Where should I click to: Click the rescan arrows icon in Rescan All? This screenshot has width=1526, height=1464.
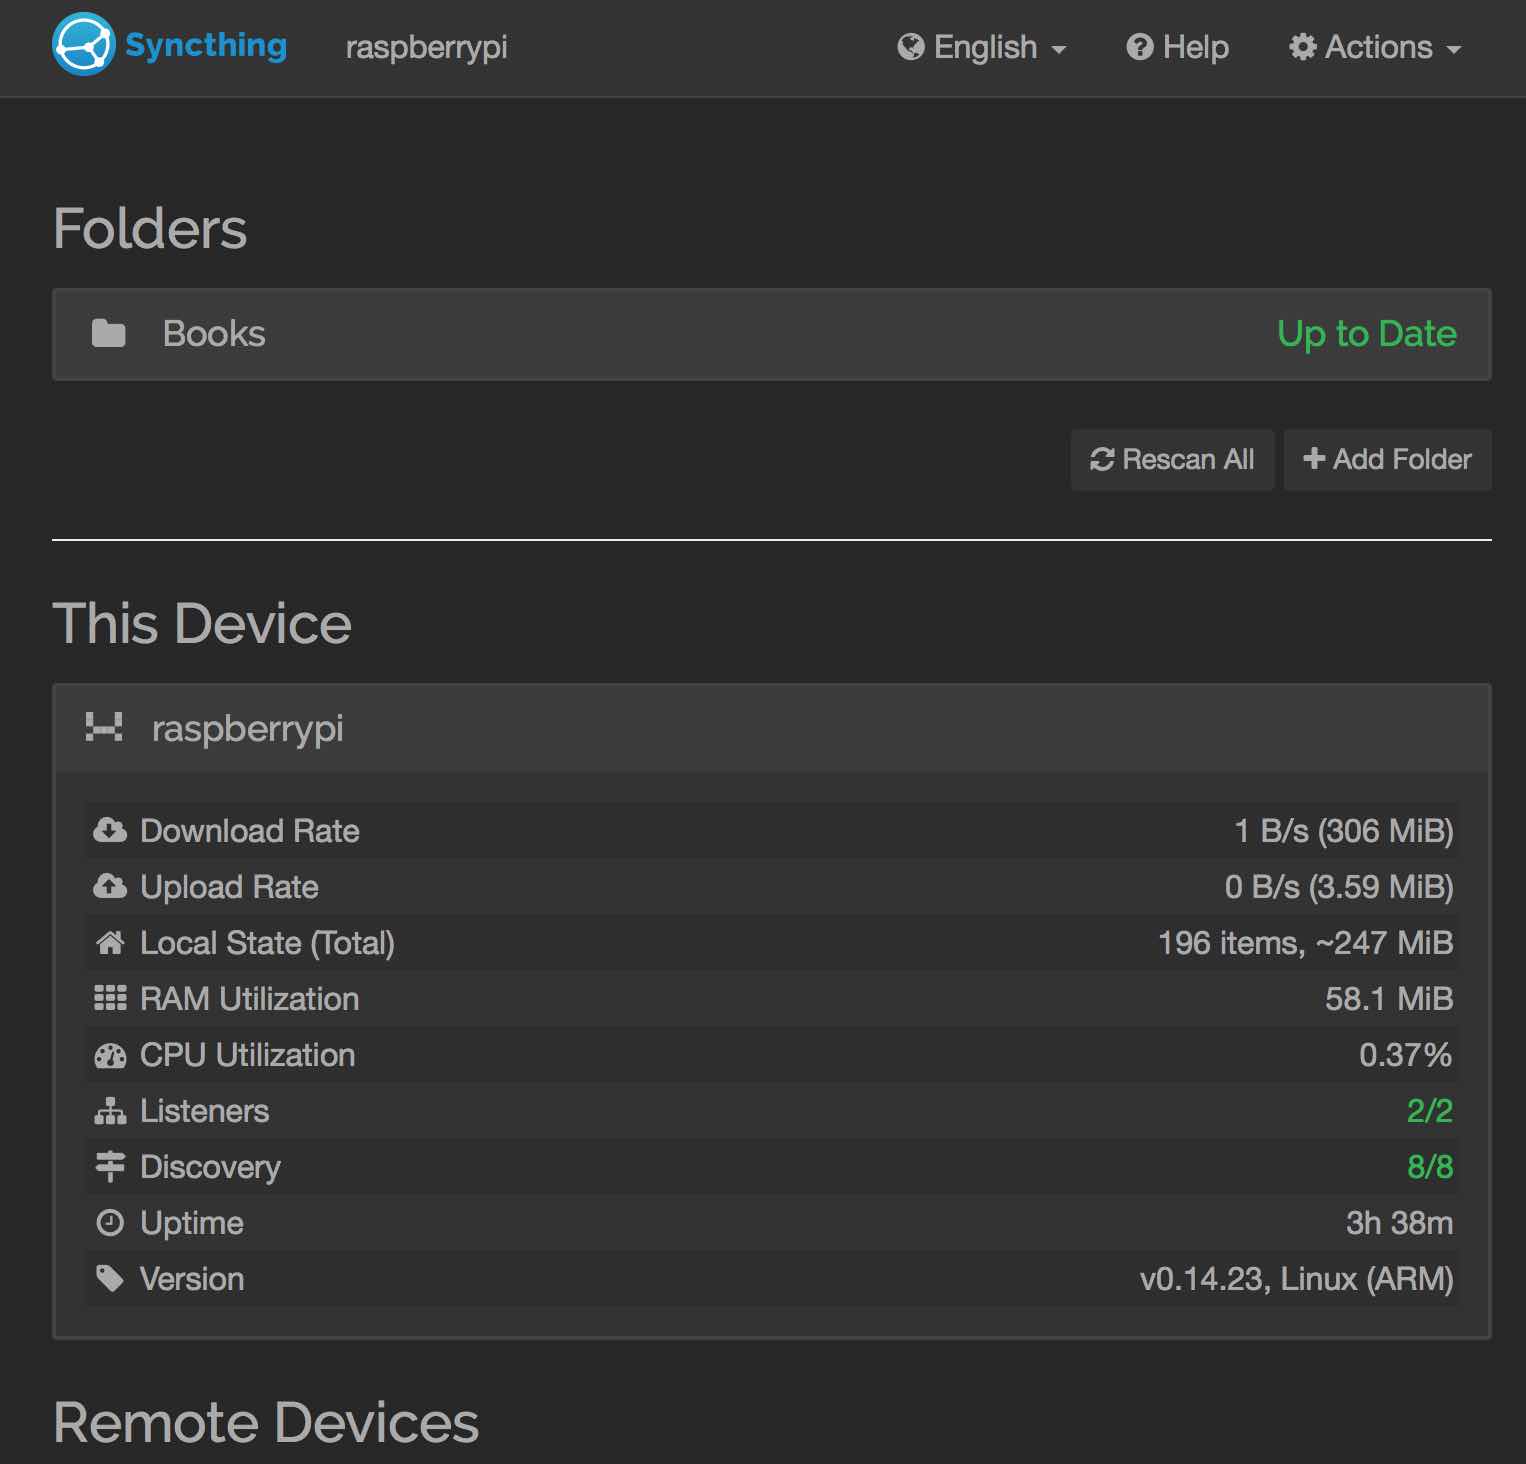point(1102,459)
